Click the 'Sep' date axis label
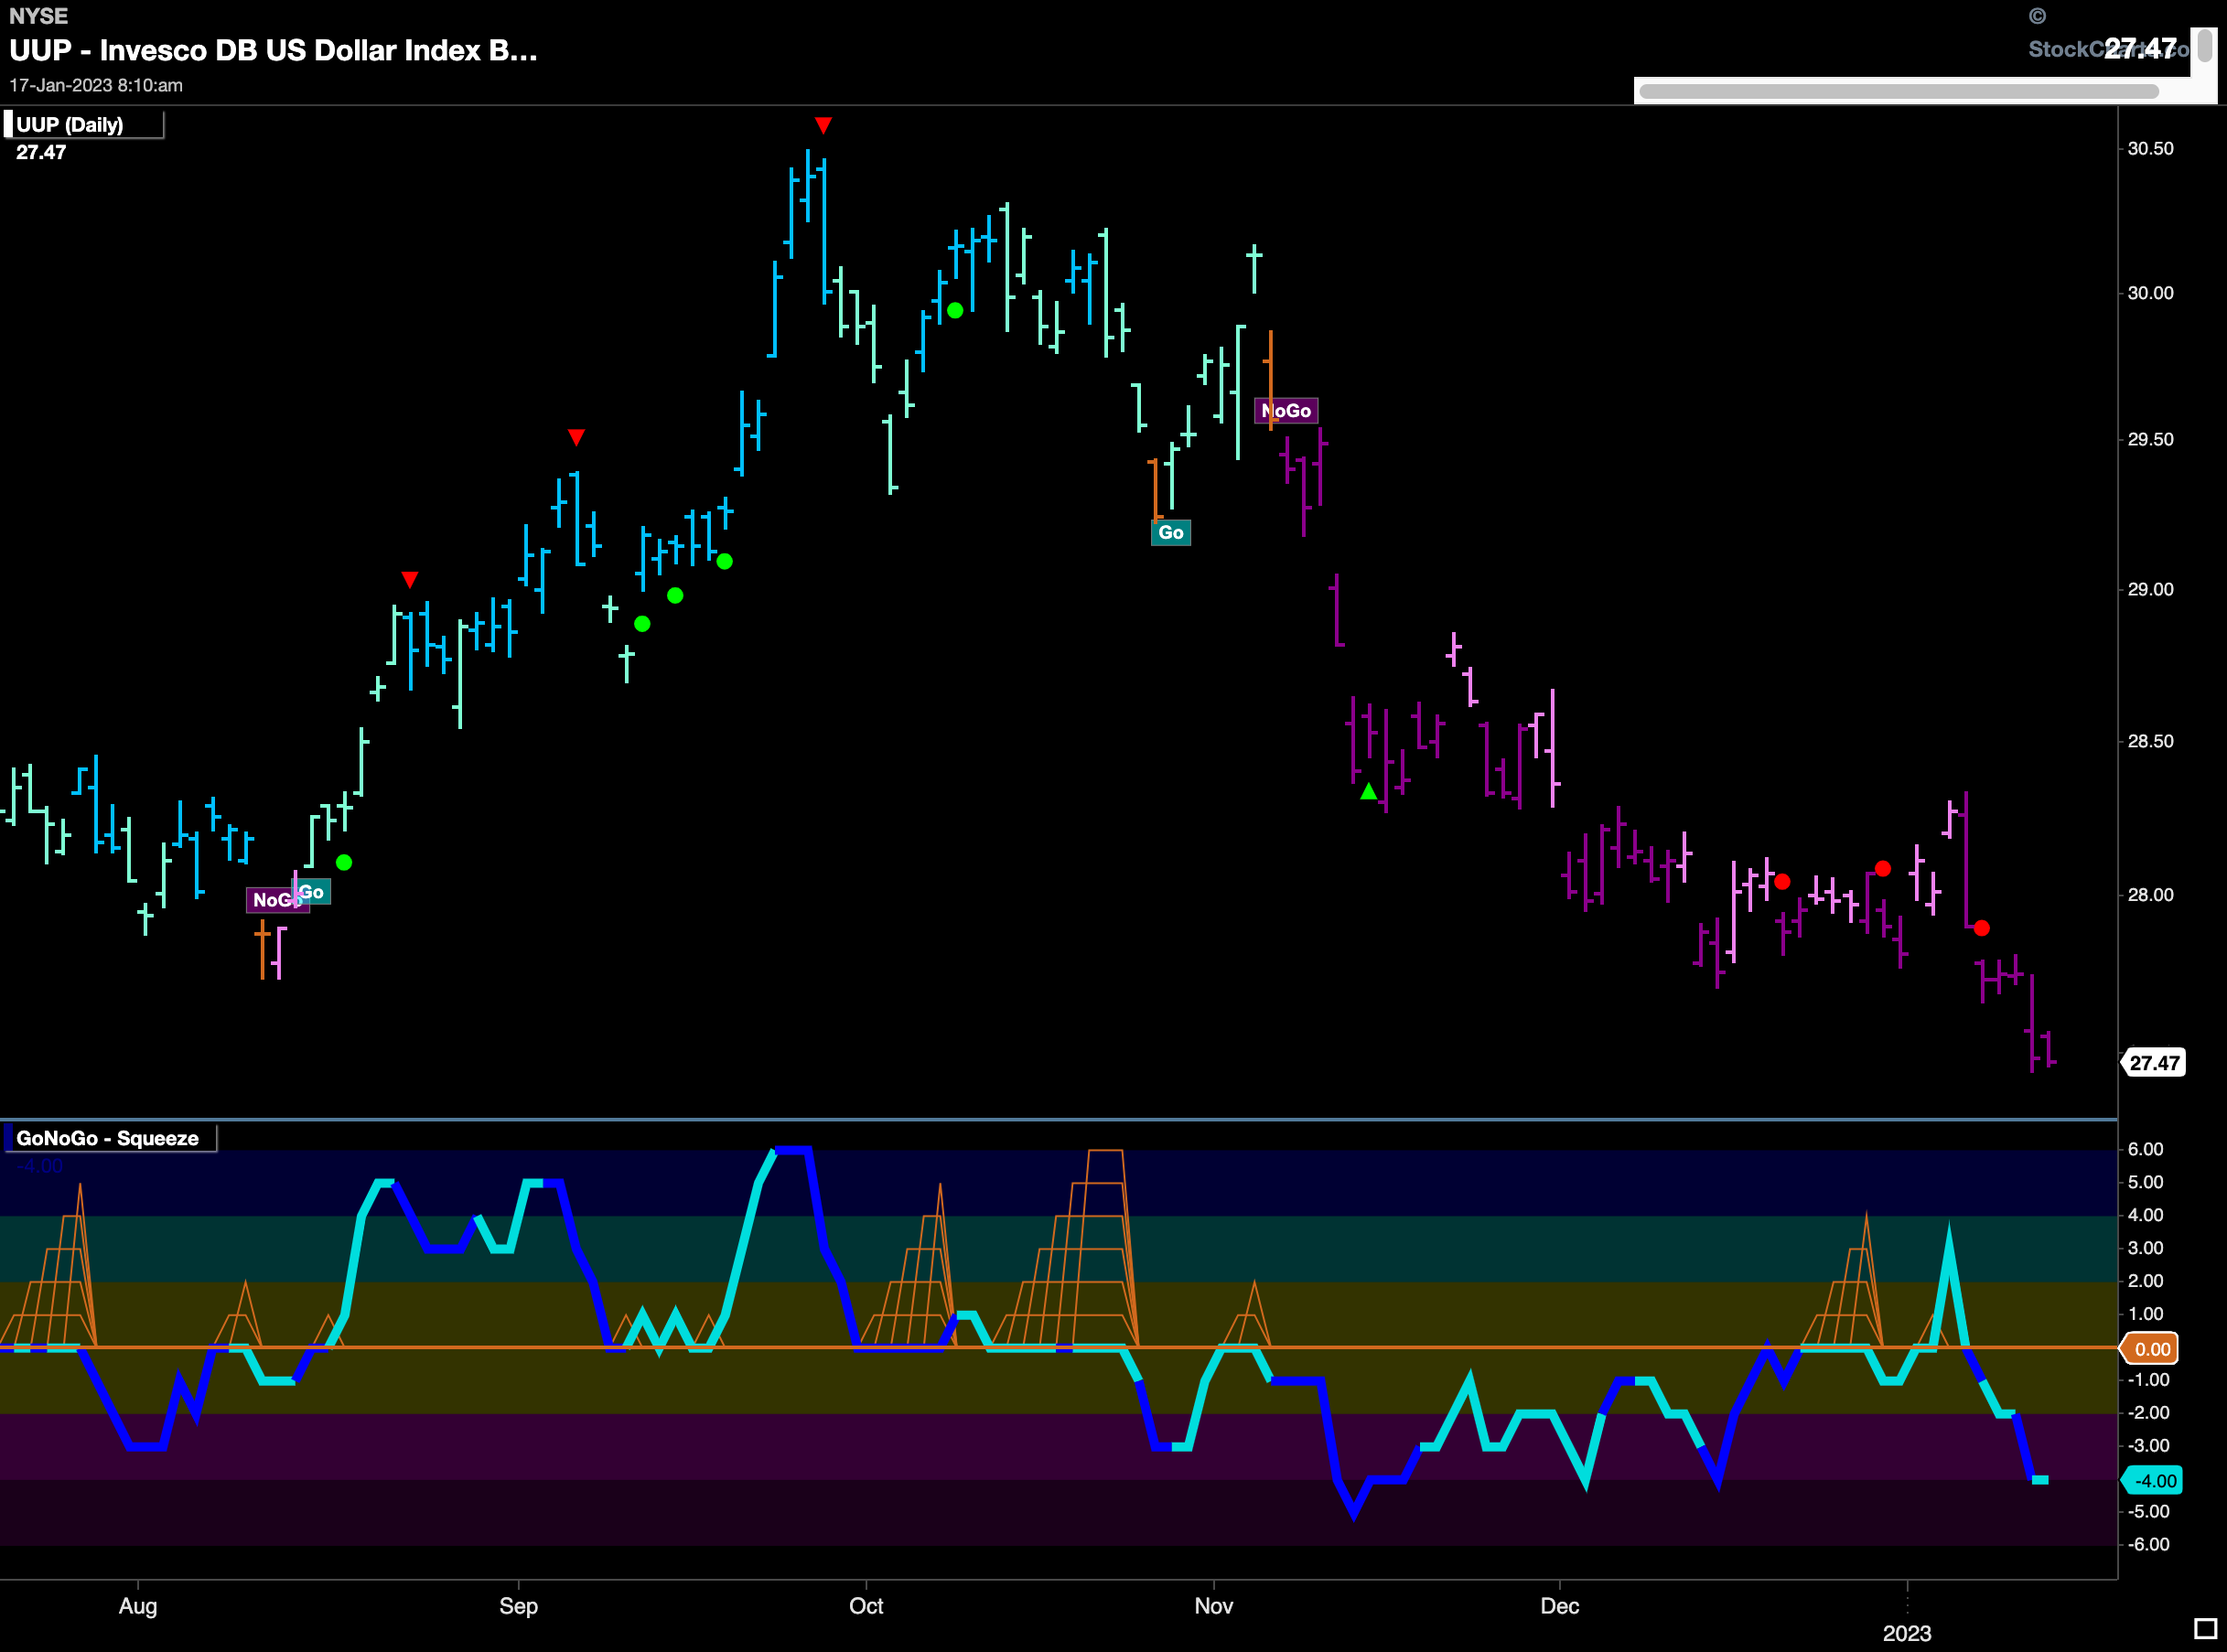 click(x=518, y=1606)
